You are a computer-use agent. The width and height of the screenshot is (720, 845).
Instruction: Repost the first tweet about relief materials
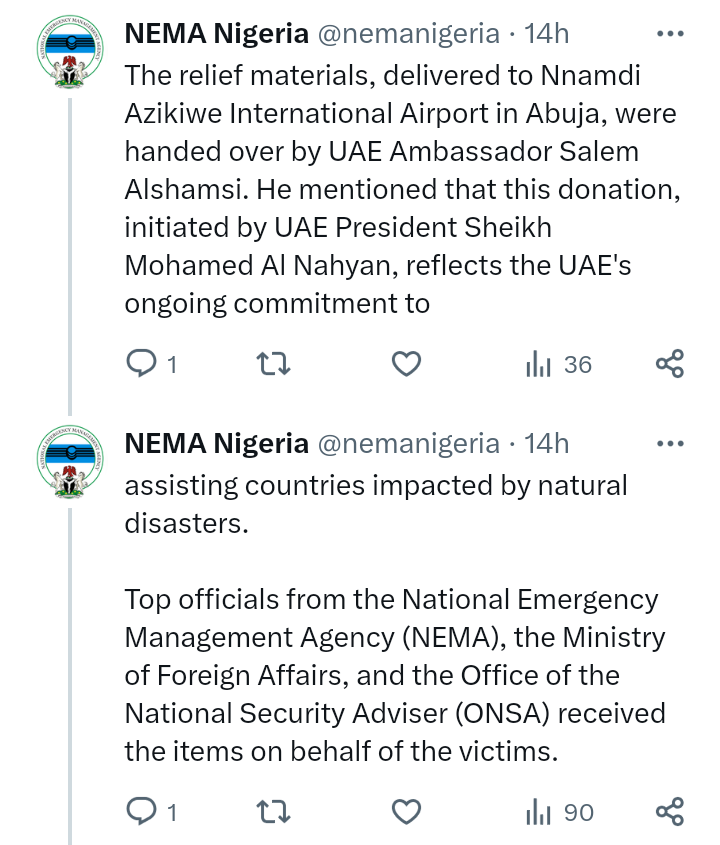(x=273, y=364)
